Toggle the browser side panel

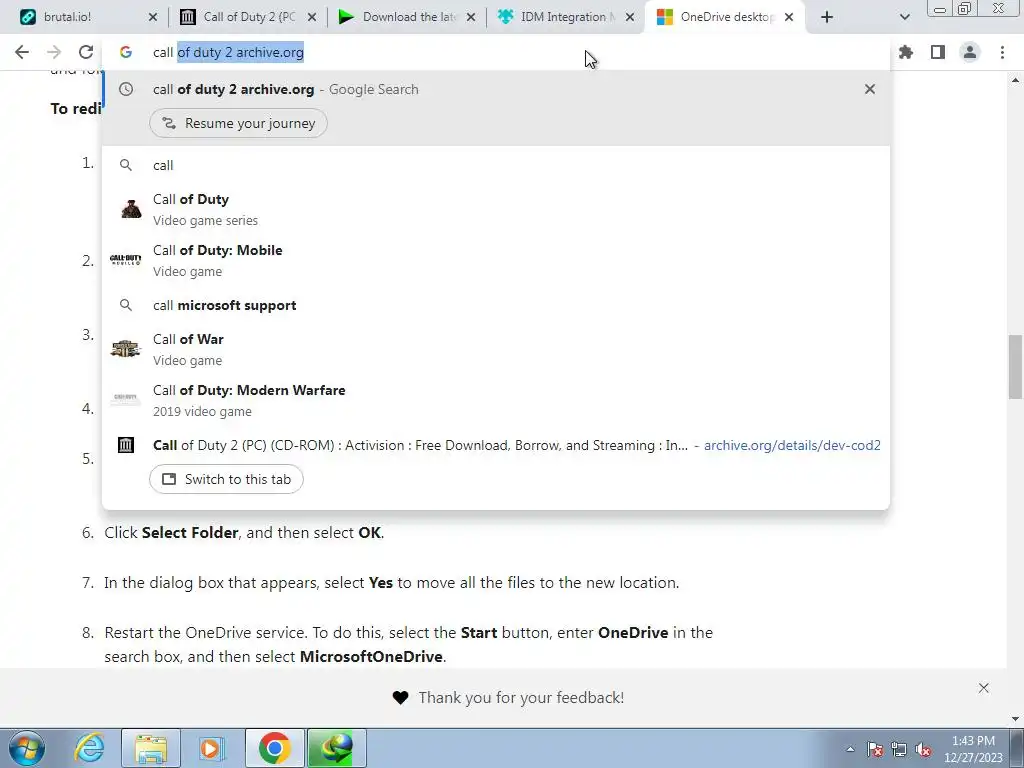938,52
